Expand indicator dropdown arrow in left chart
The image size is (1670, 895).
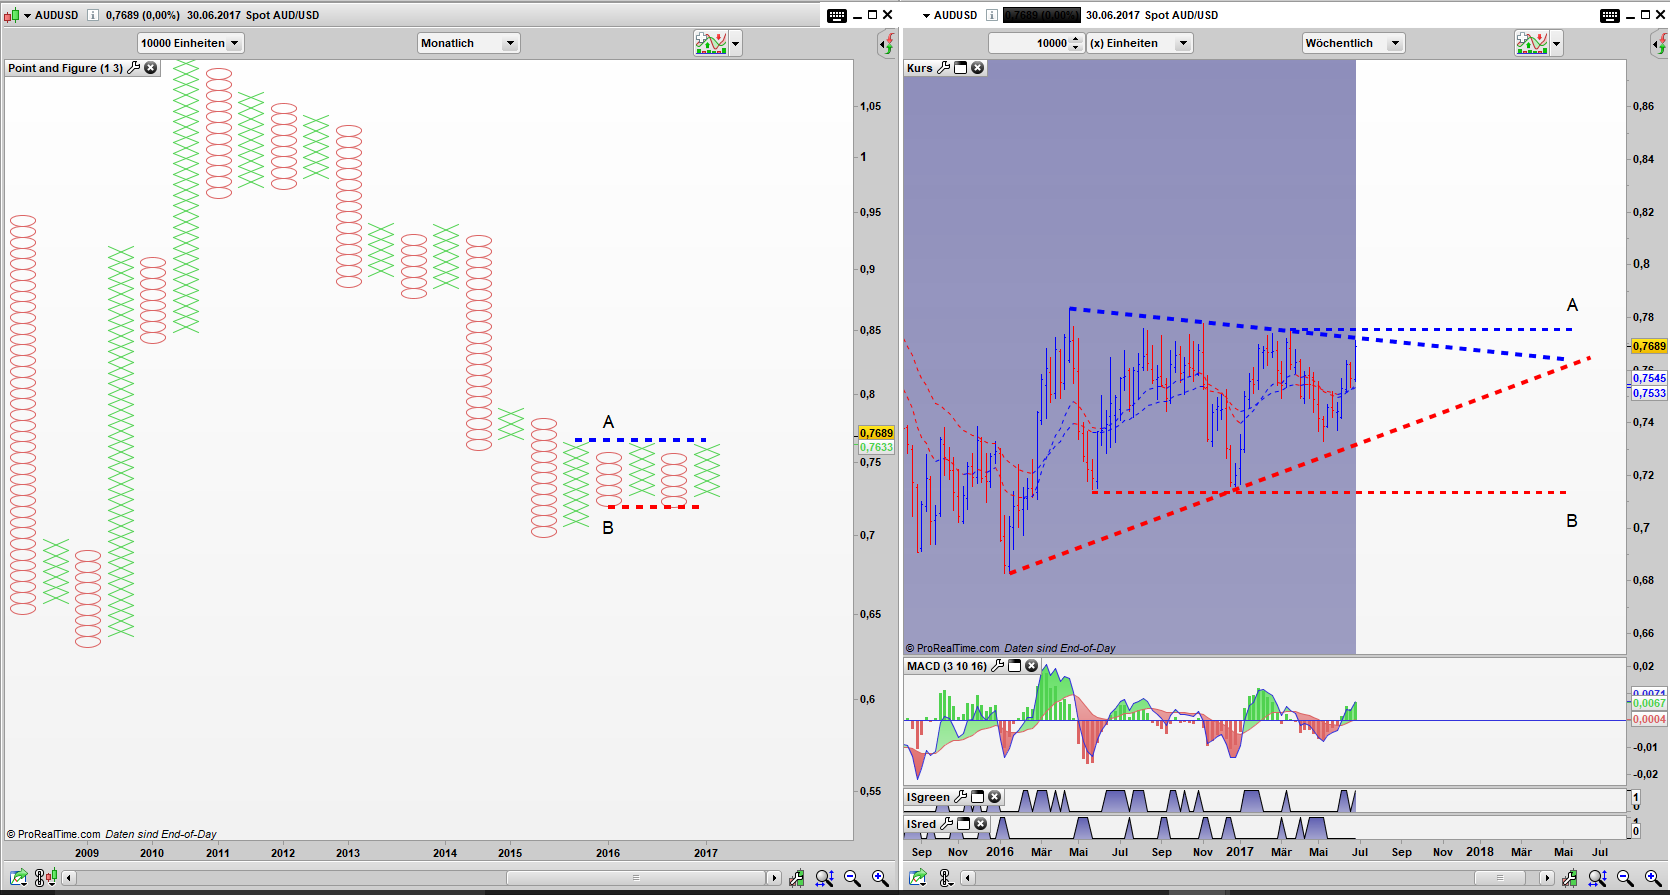click(736, 43)
